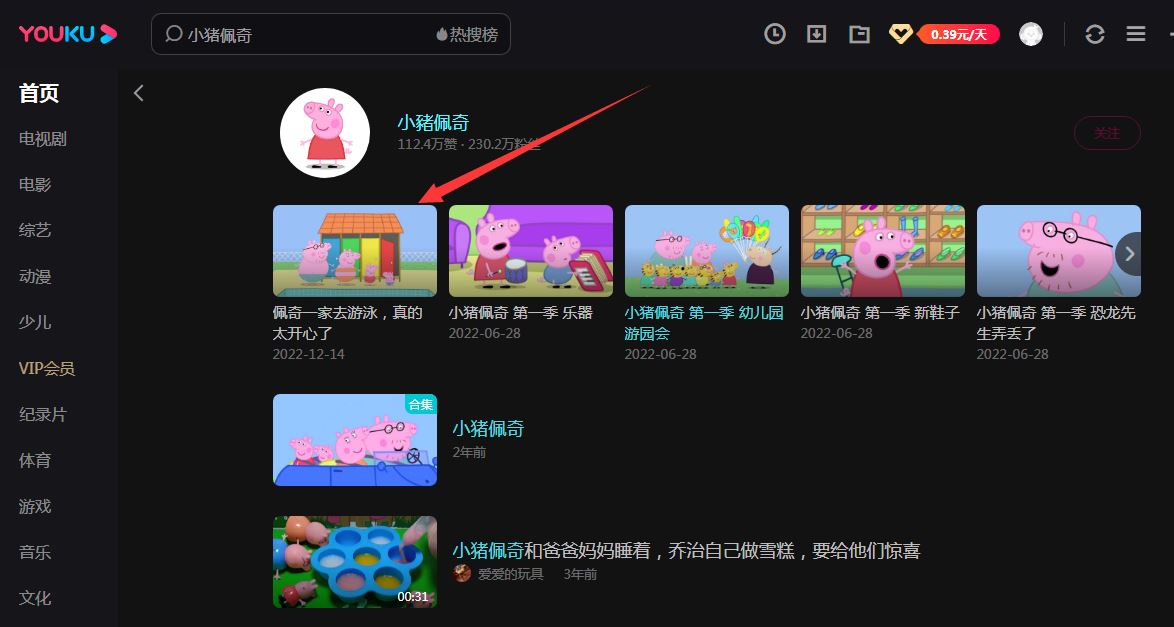Select 动漫 in the sidebar
Image resolution: width=1174 pixels, height=627 pixels.
[35, 276]
